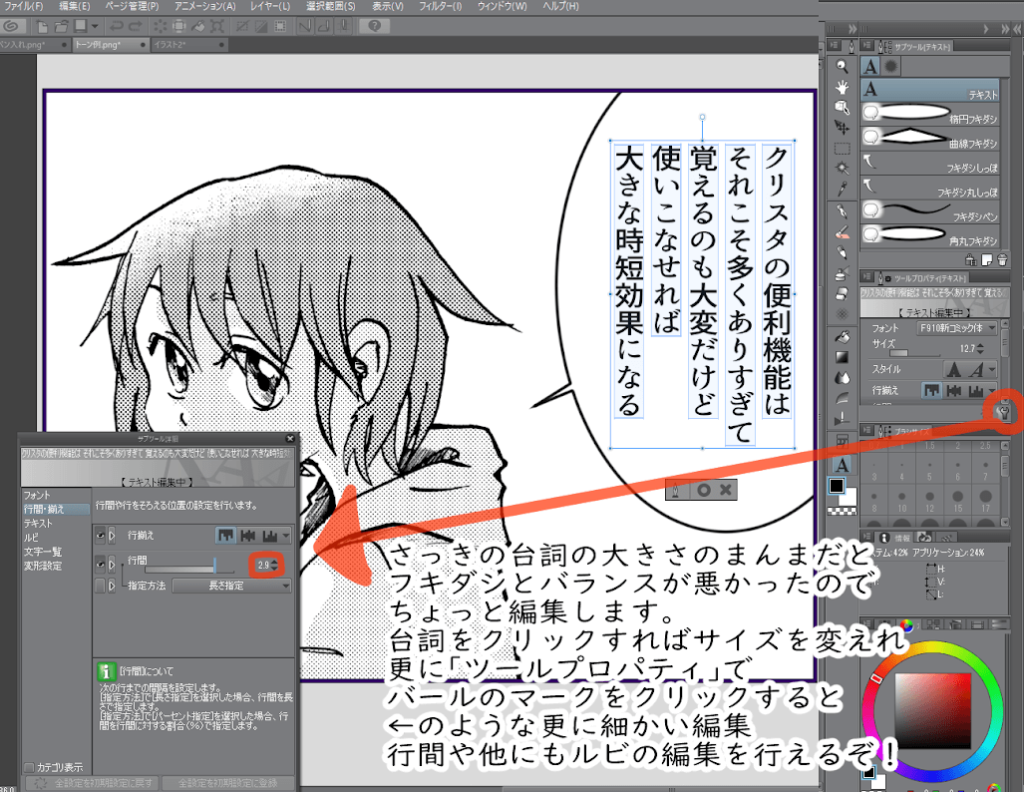Click the redo arrow in command bar

pos(135,26)
